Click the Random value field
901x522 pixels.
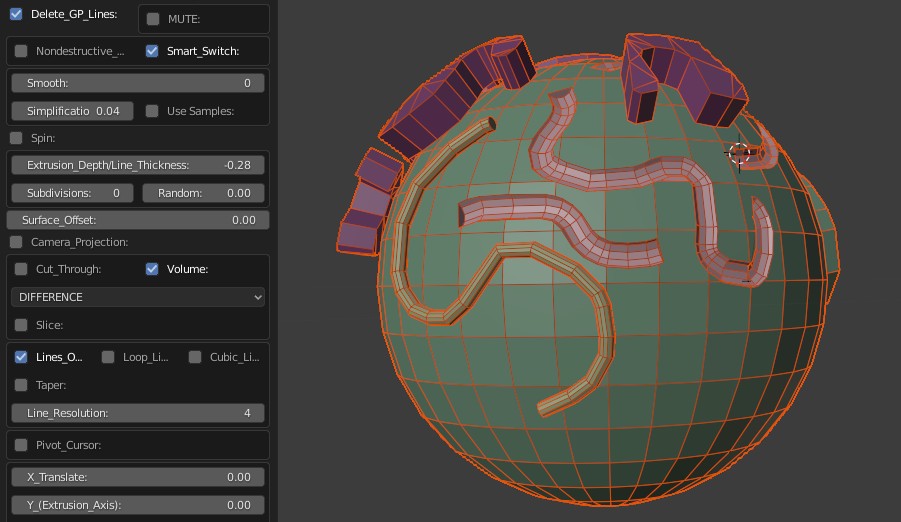203,193
